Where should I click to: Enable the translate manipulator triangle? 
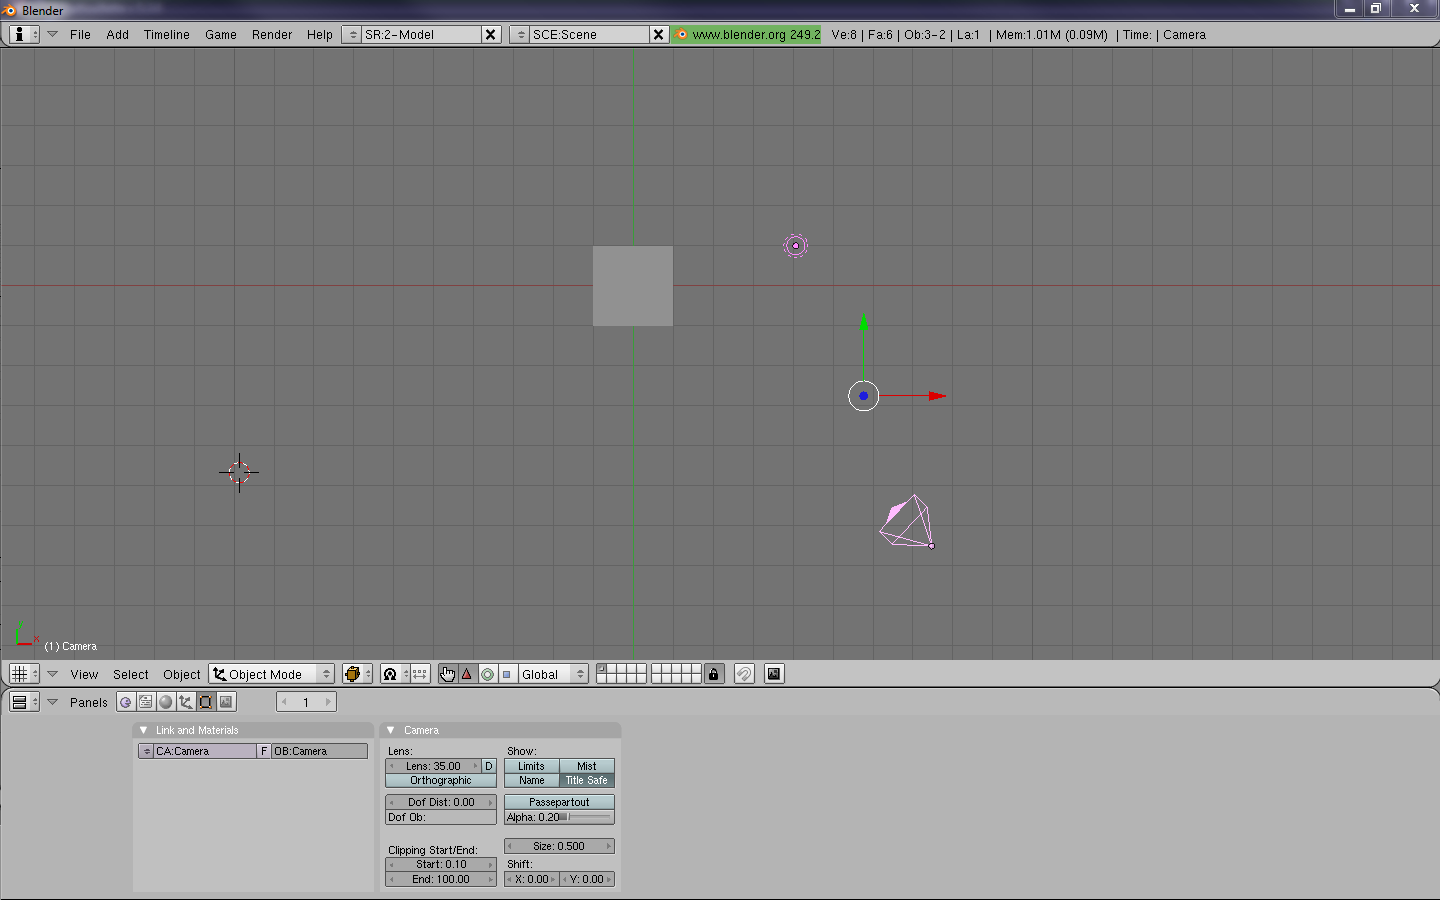pyautogui.click(x=467, y=674)
